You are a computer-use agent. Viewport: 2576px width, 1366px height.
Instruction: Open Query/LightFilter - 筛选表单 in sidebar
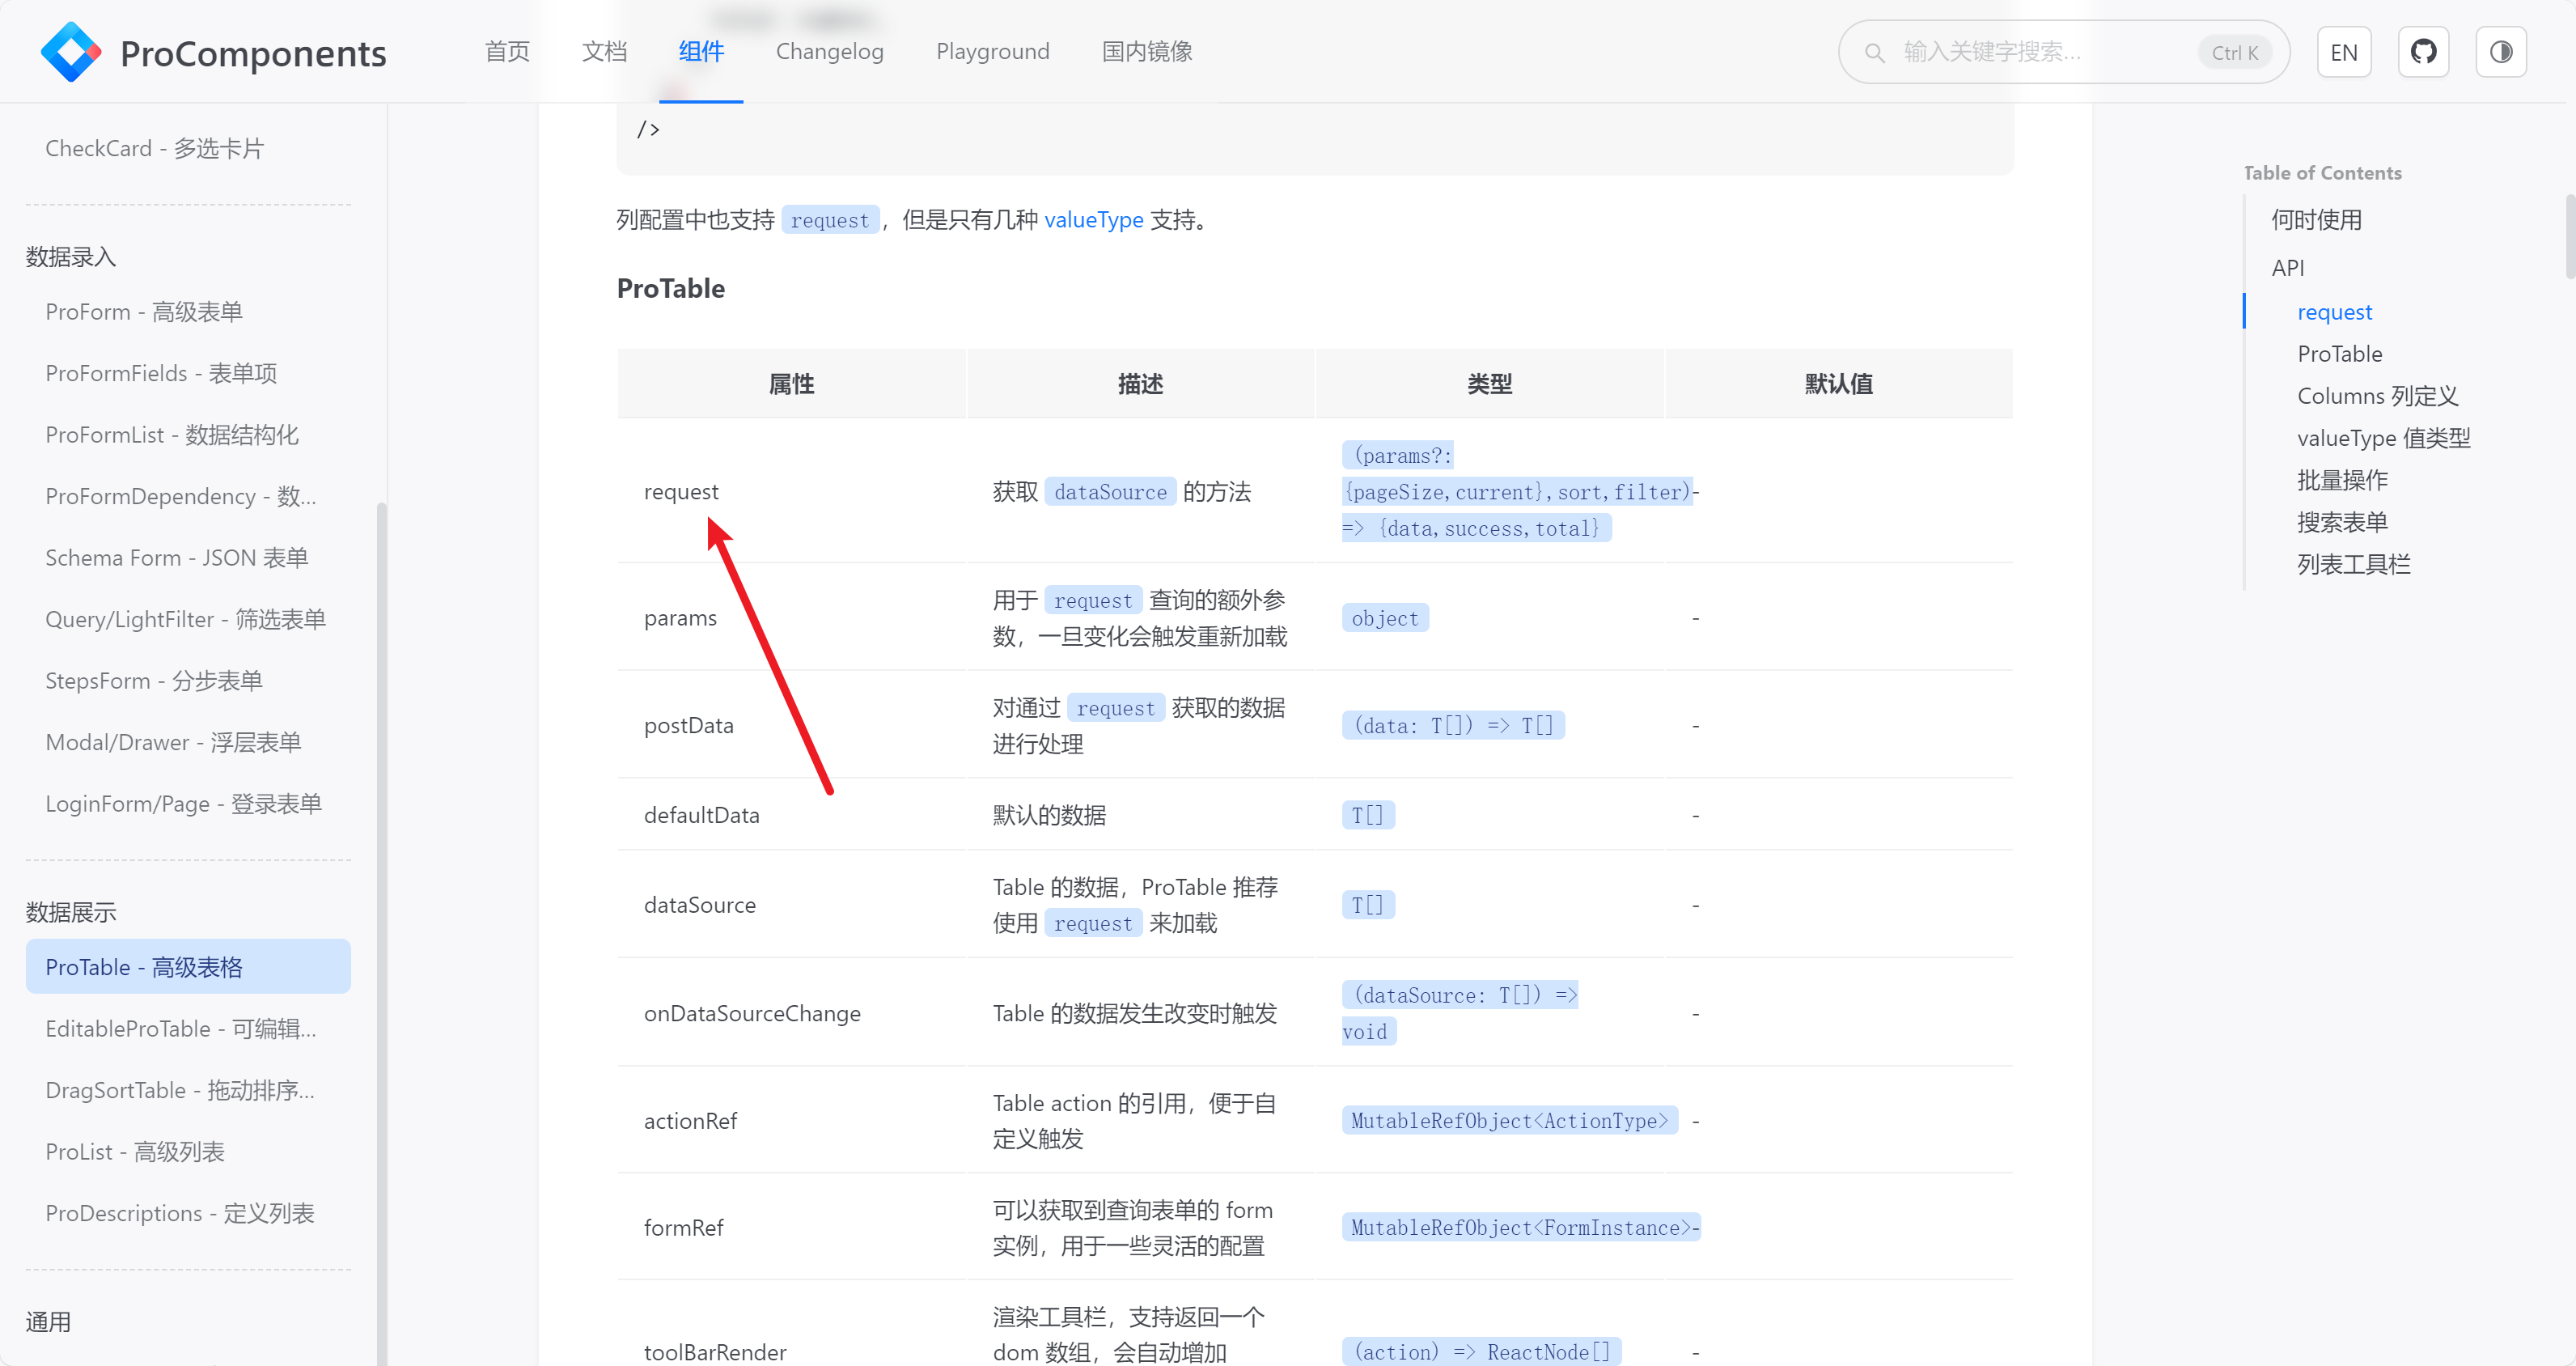coord(188,620)
